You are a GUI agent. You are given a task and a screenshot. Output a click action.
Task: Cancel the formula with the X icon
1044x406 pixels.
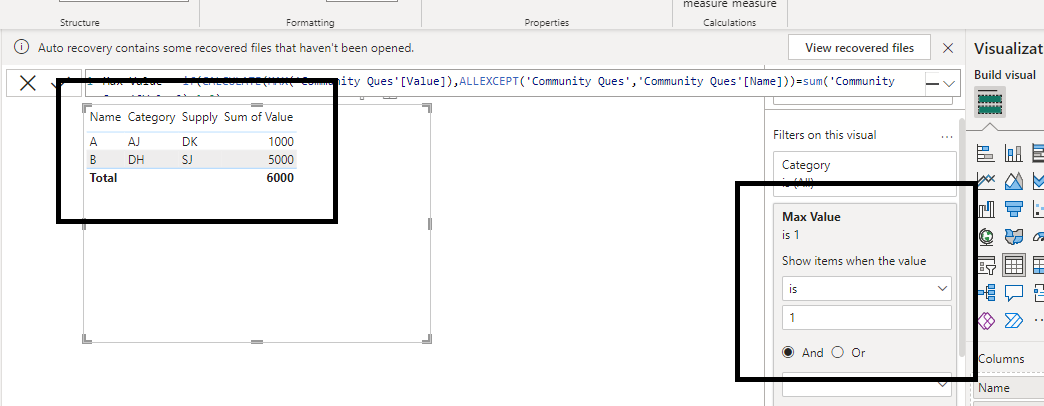pos(28,83)
